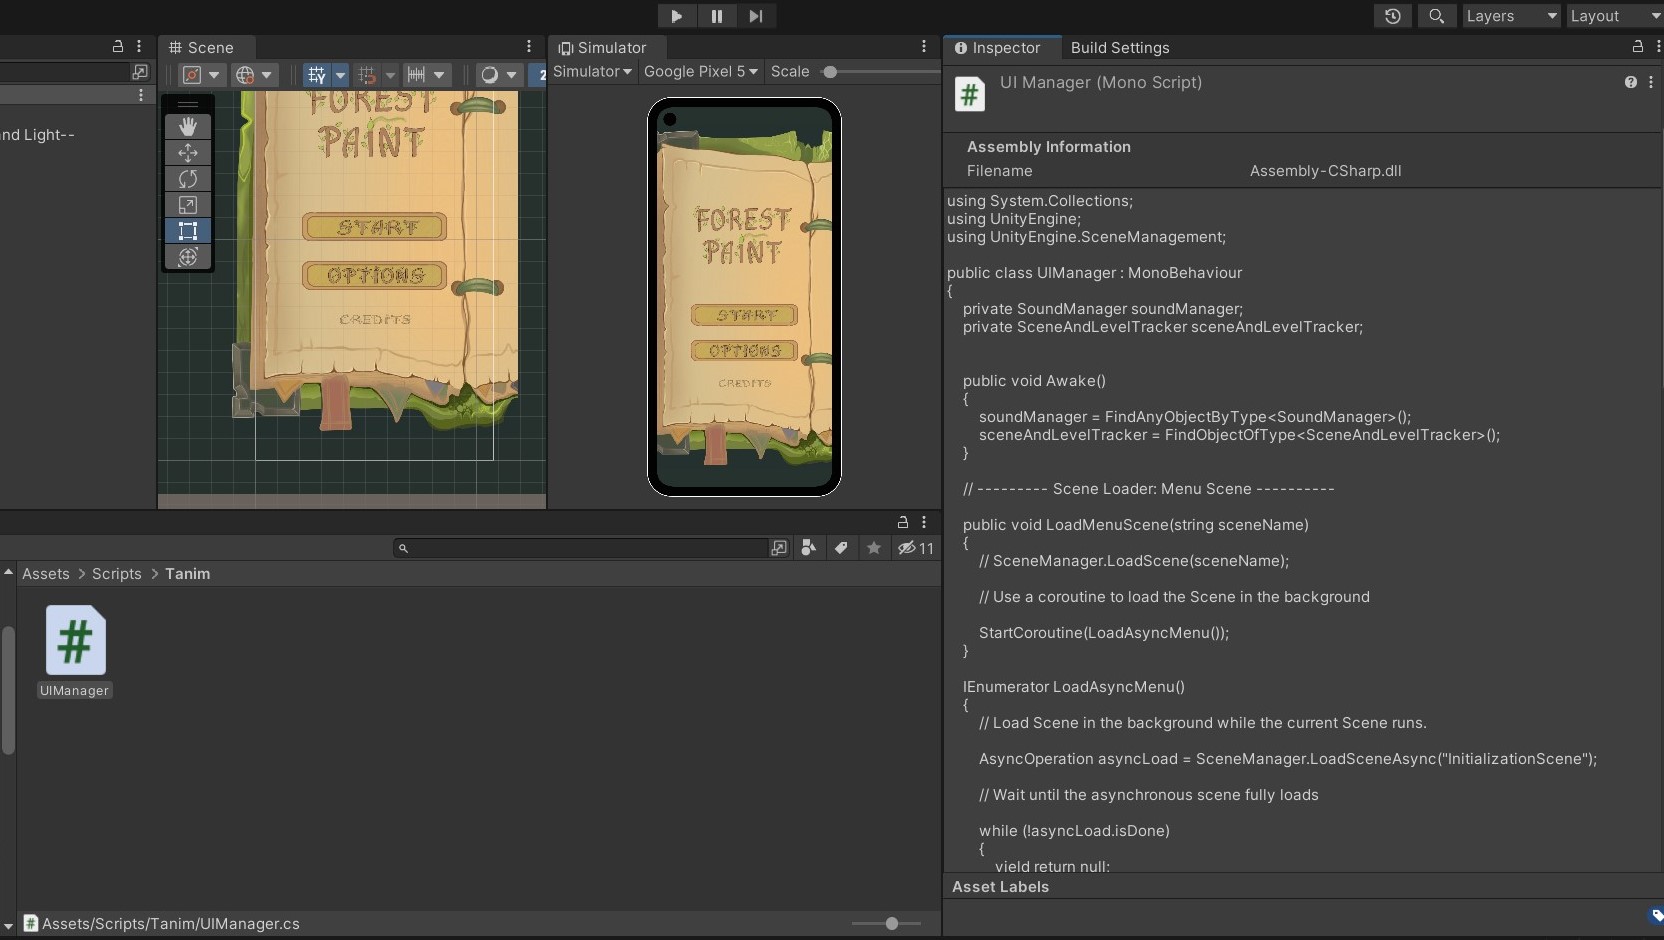
Task: Expand the pivot position dropdown arrow
Action: [214, 75]
